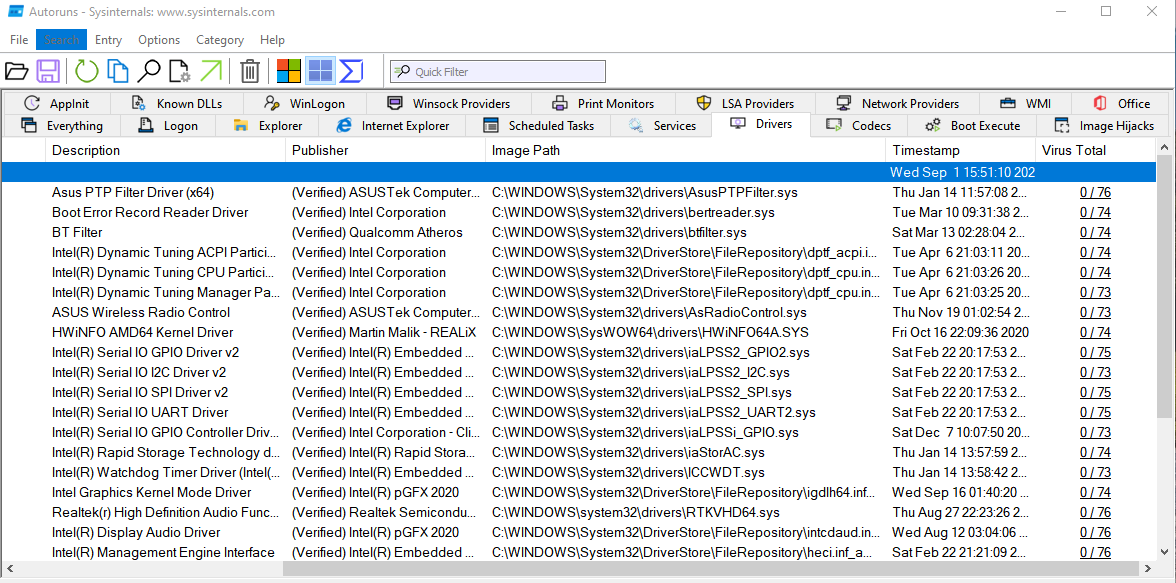Switch to the WinLogon tab

304,104
